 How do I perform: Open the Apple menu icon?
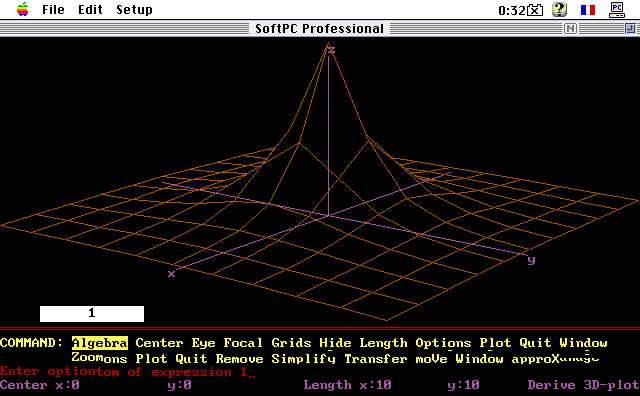(22, 9)
